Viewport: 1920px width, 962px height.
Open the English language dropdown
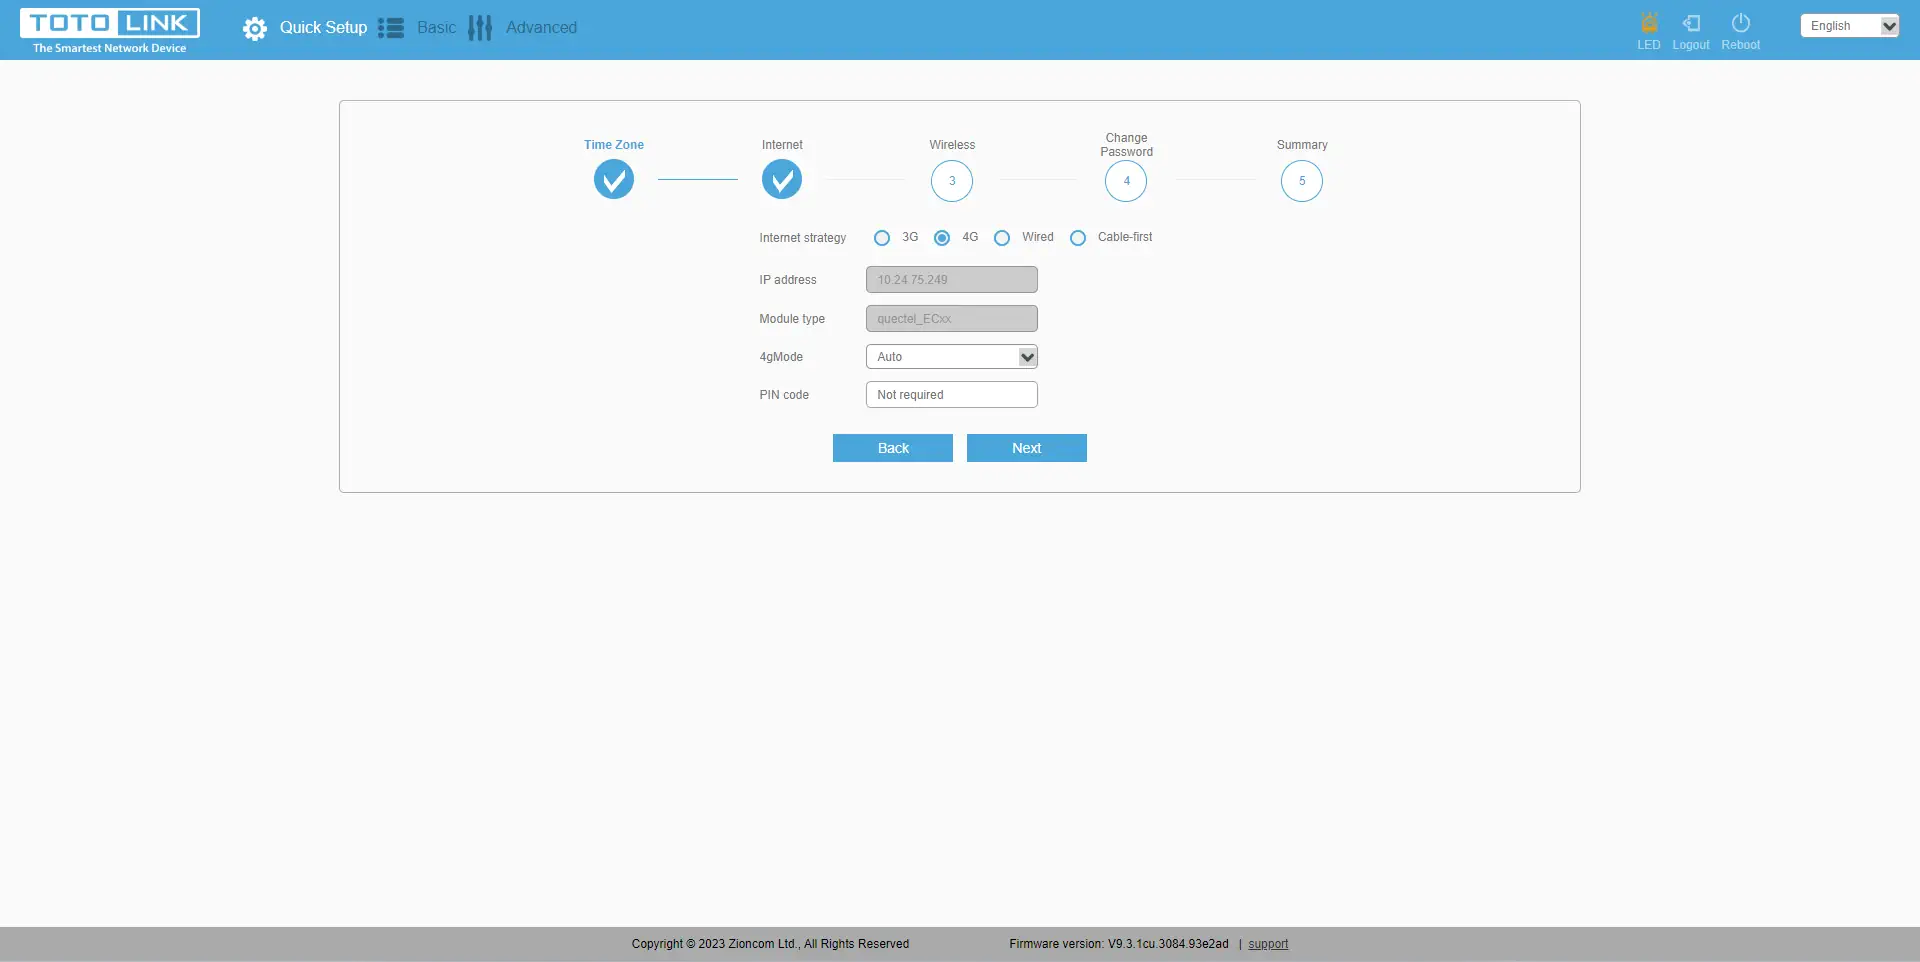click(1849, 26)
